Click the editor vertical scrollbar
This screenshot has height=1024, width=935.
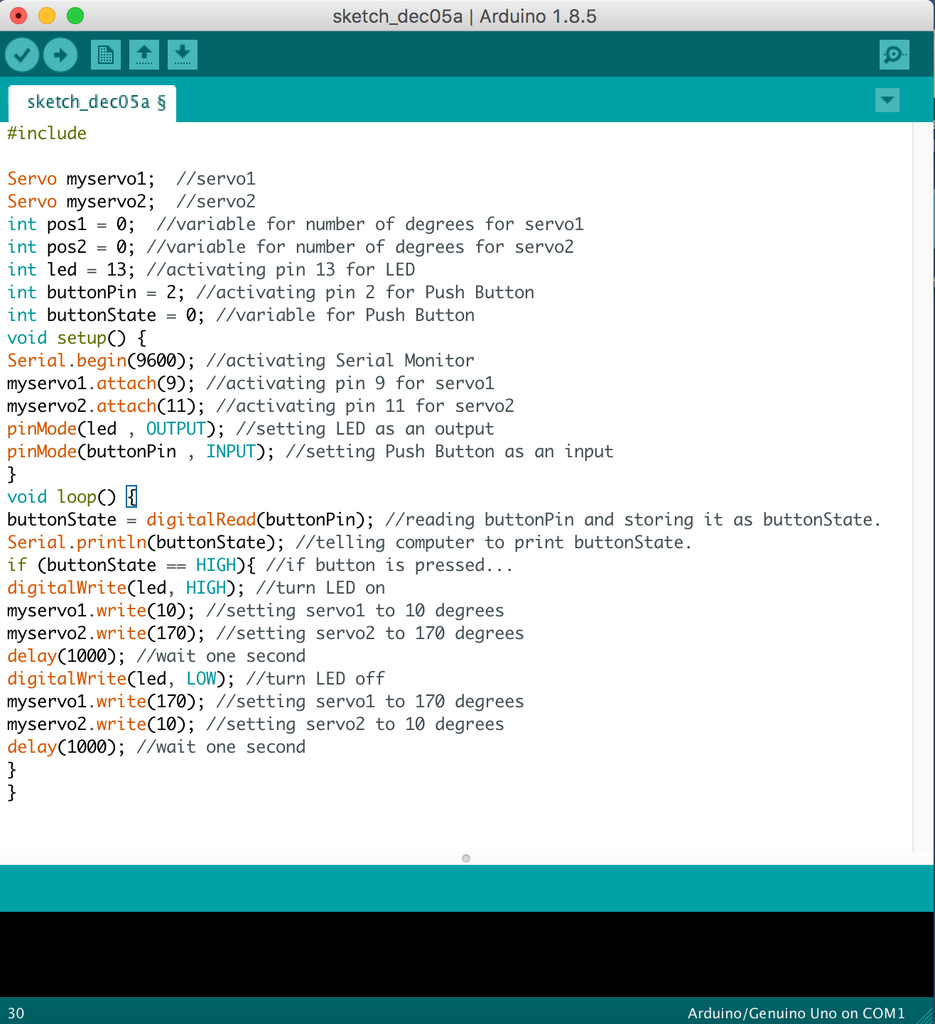923,487
